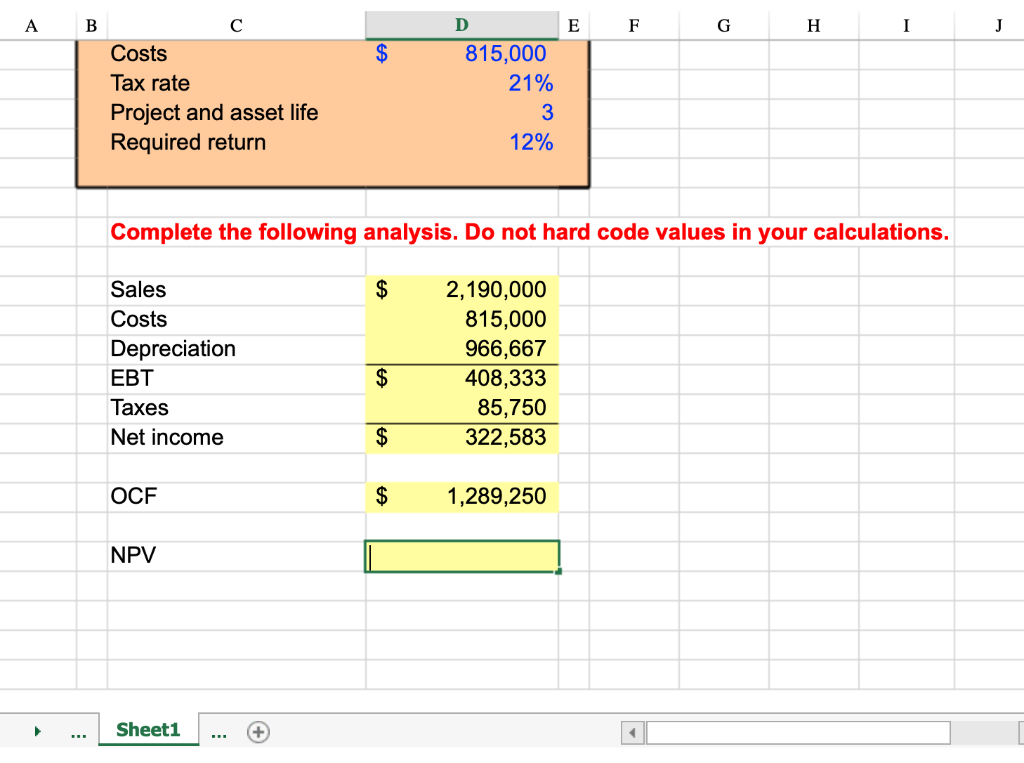Select column F header
This screenshot has height=763, width=1024.
633,25
